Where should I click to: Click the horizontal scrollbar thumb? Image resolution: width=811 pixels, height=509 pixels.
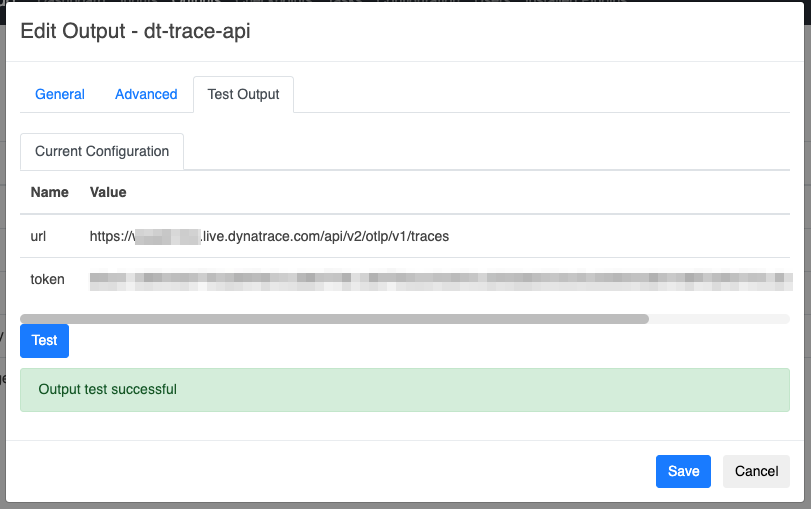coord(334,319)
